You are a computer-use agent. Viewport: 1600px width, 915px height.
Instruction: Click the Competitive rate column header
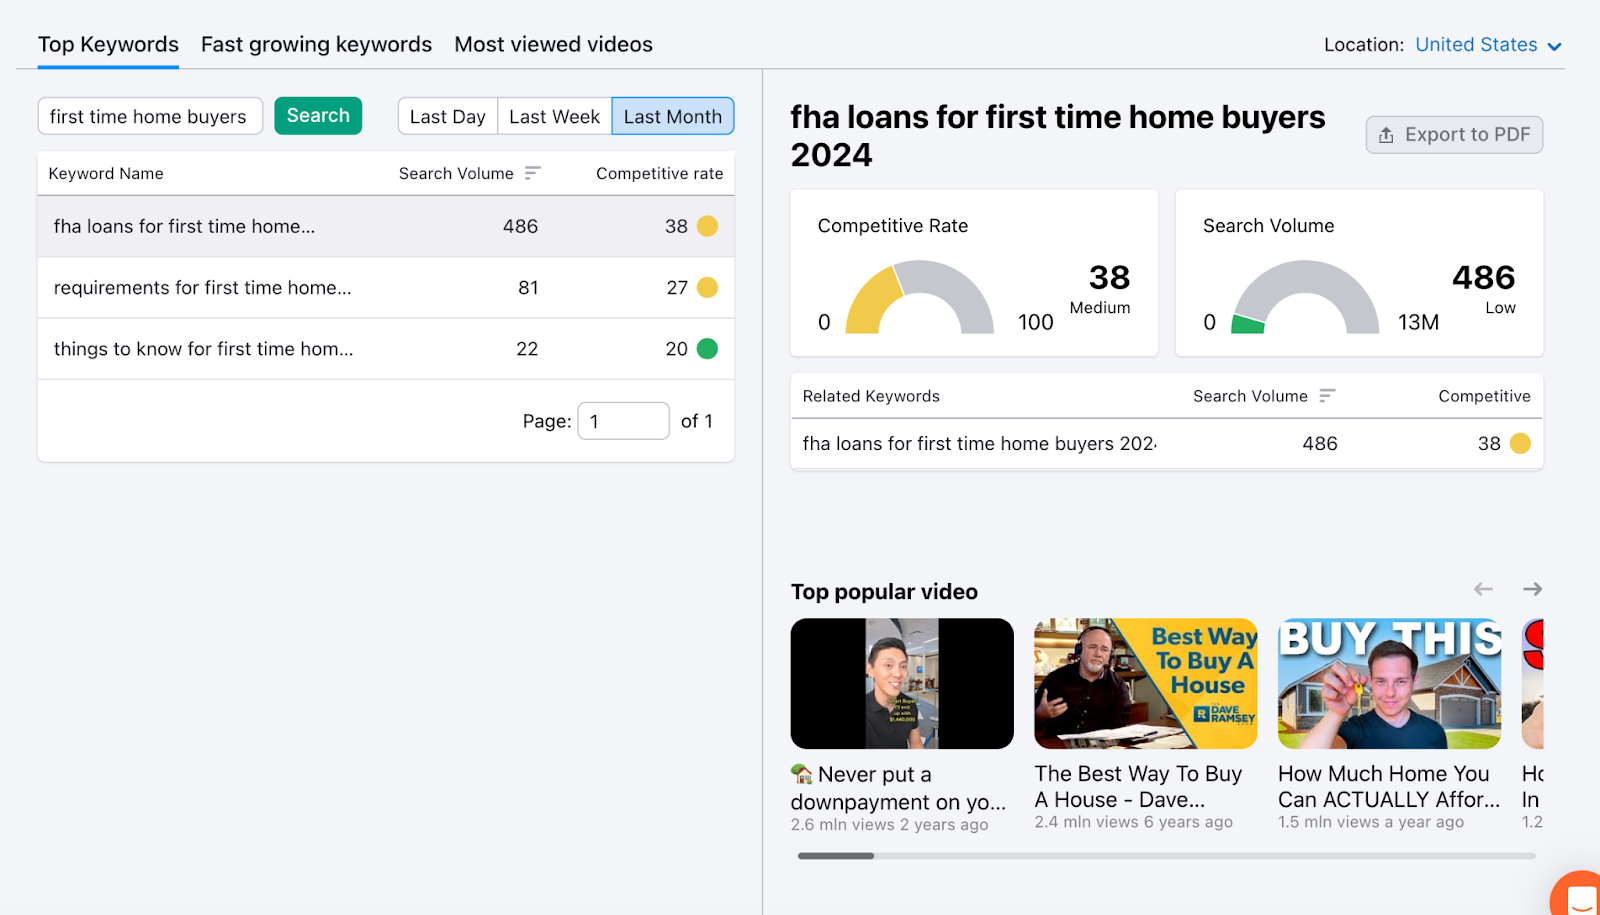(659, 173)
